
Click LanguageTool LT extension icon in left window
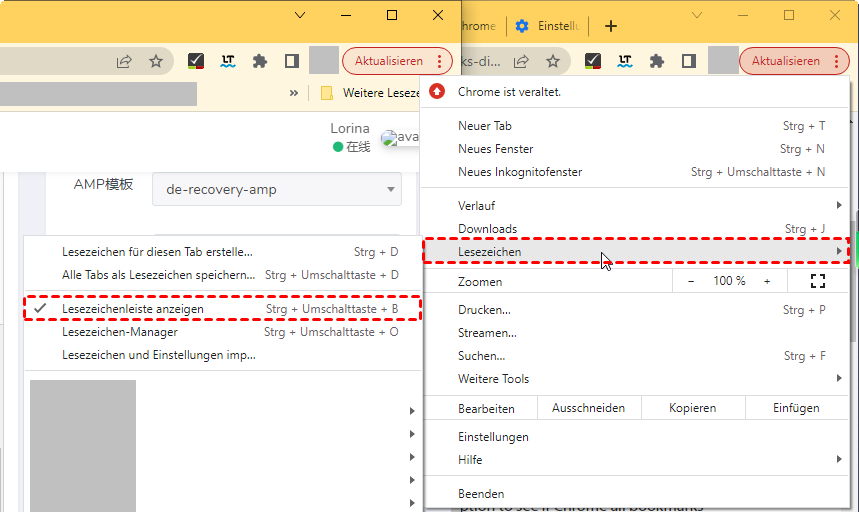coord(228,61)
